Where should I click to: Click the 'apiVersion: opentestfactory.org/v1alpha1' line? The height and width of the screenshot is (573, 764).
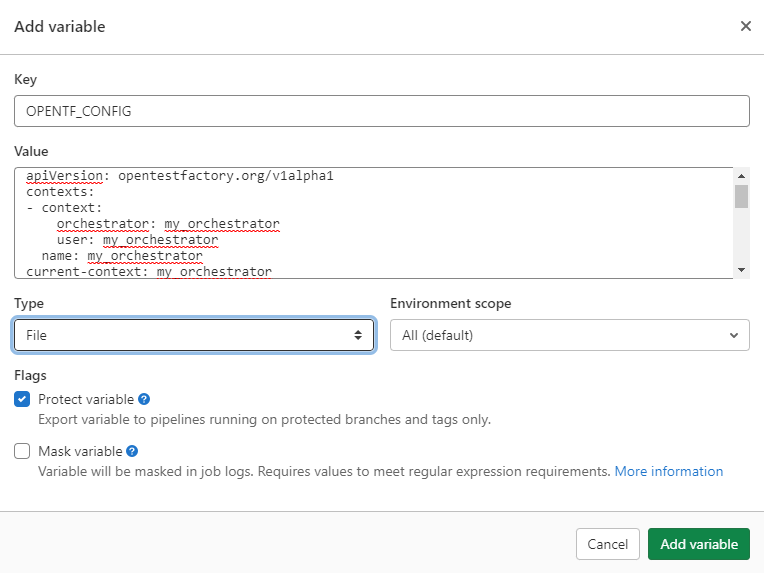pyautogui.click(x=180, y=175)
